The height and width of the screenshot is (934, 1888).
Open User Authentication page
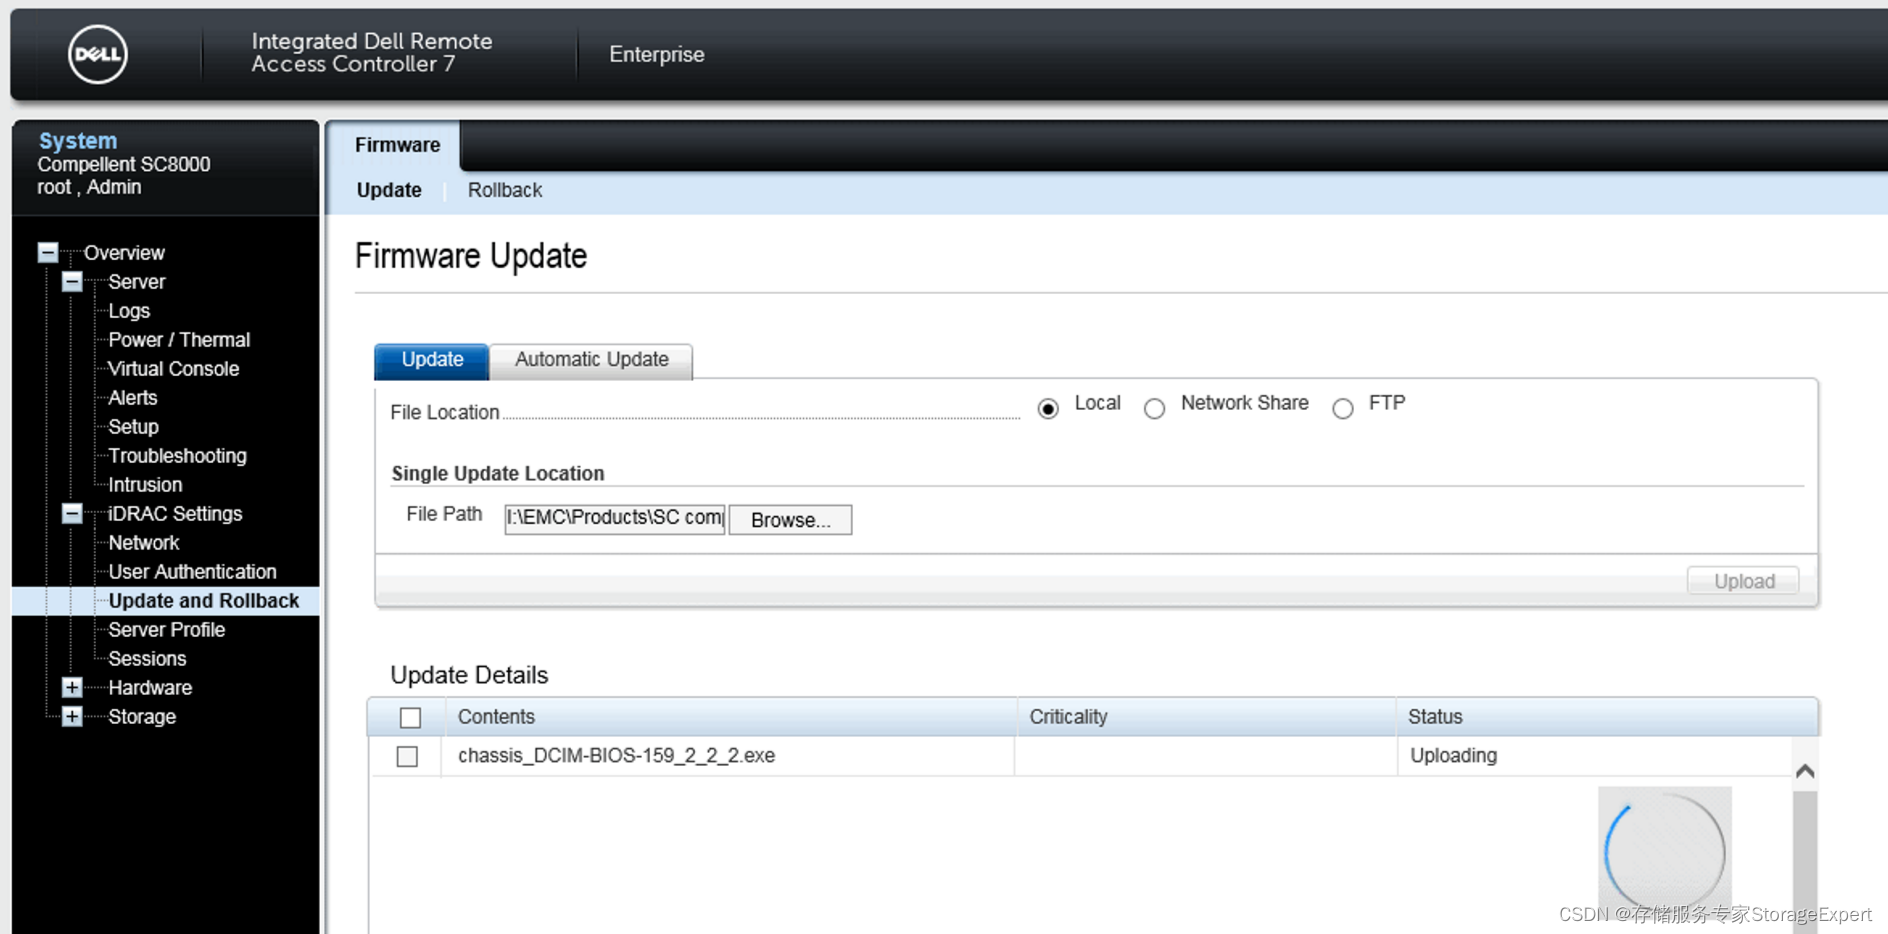(x=192, y=572)
